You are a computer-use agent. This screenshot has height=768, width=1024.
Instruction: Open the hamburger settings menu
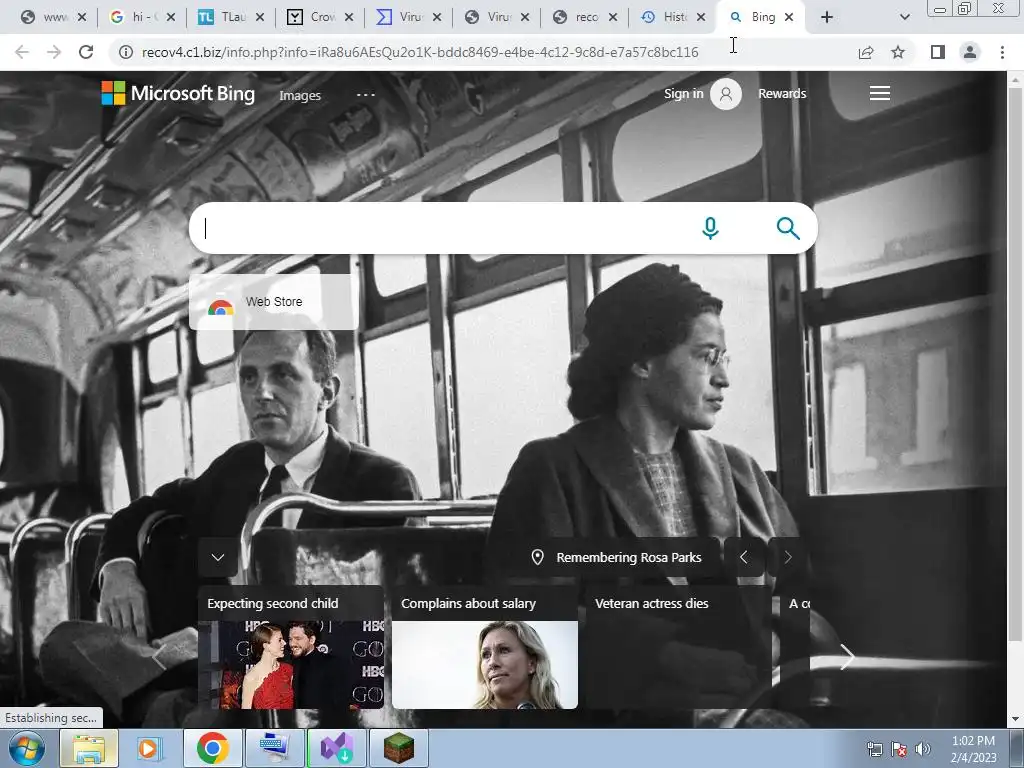[880, 93]
